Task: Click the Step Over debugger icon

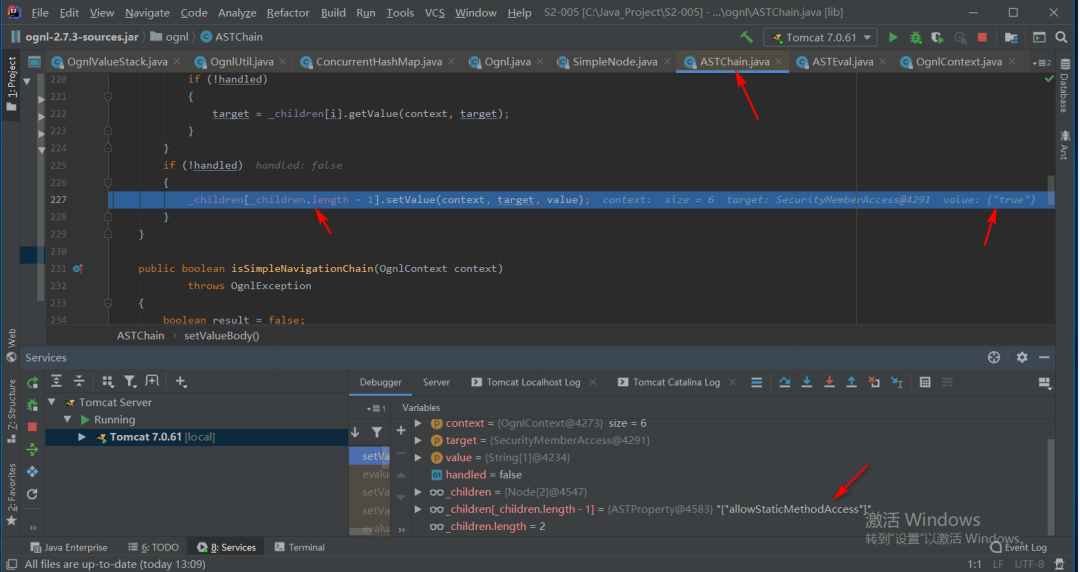Action: (785, 382)
